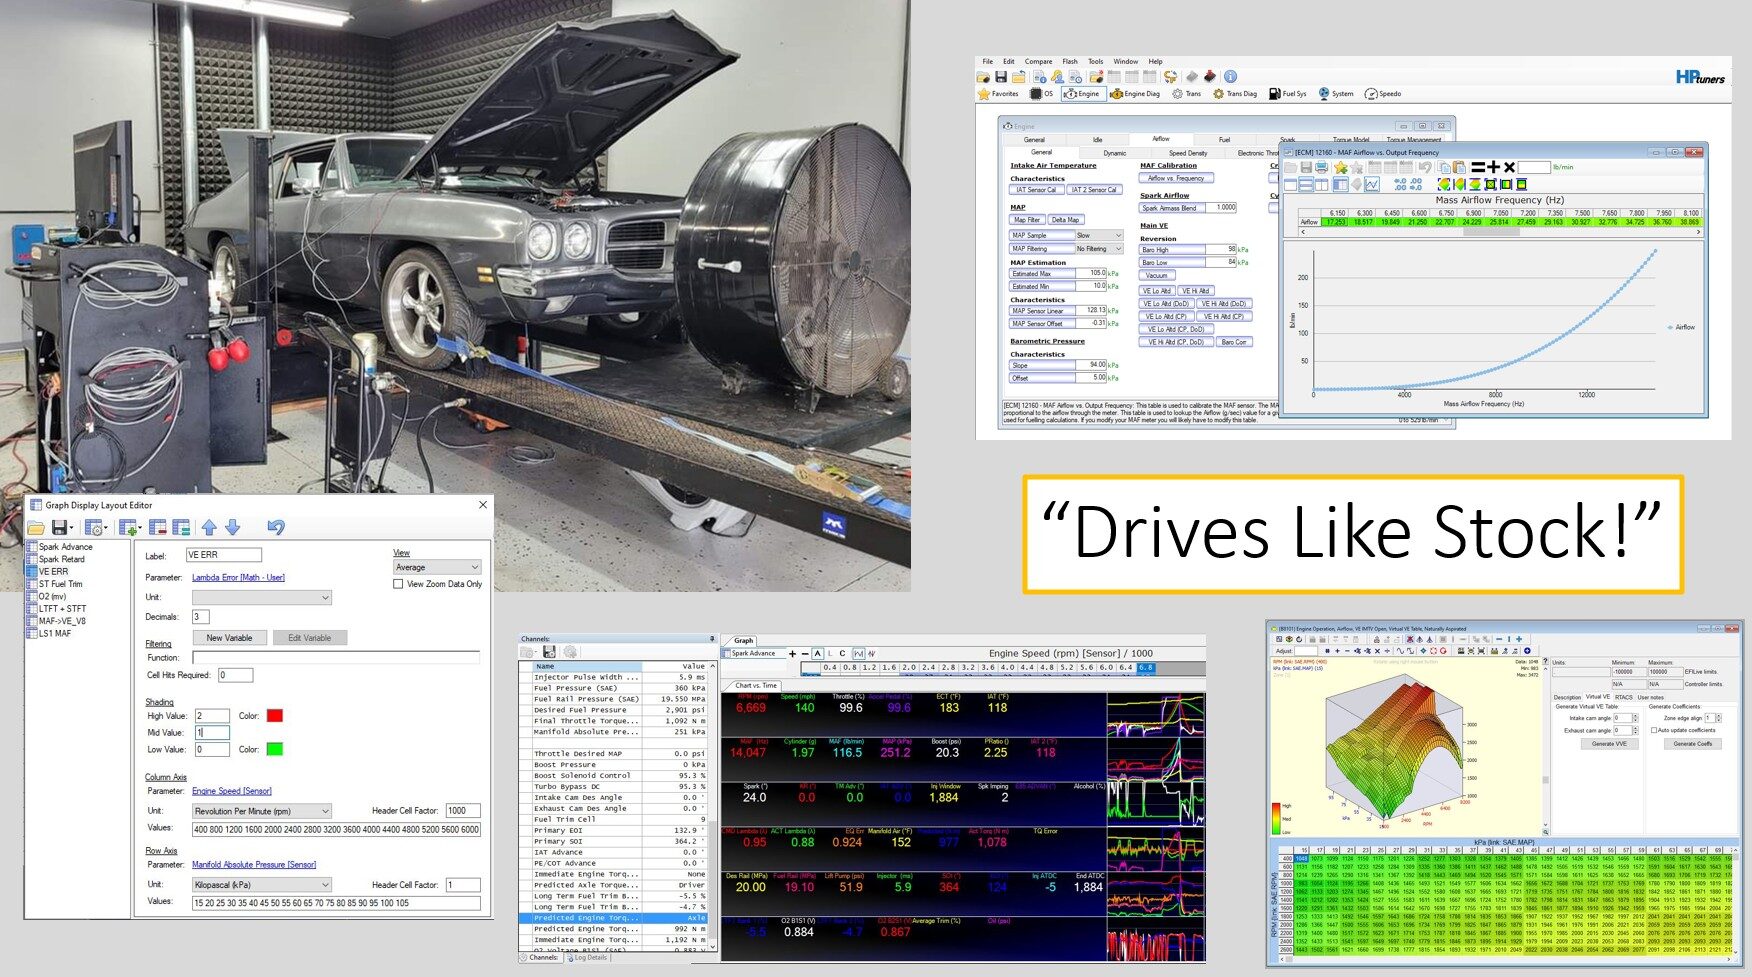
Task: Click the Decimals input field
Action: click(201, 617)
